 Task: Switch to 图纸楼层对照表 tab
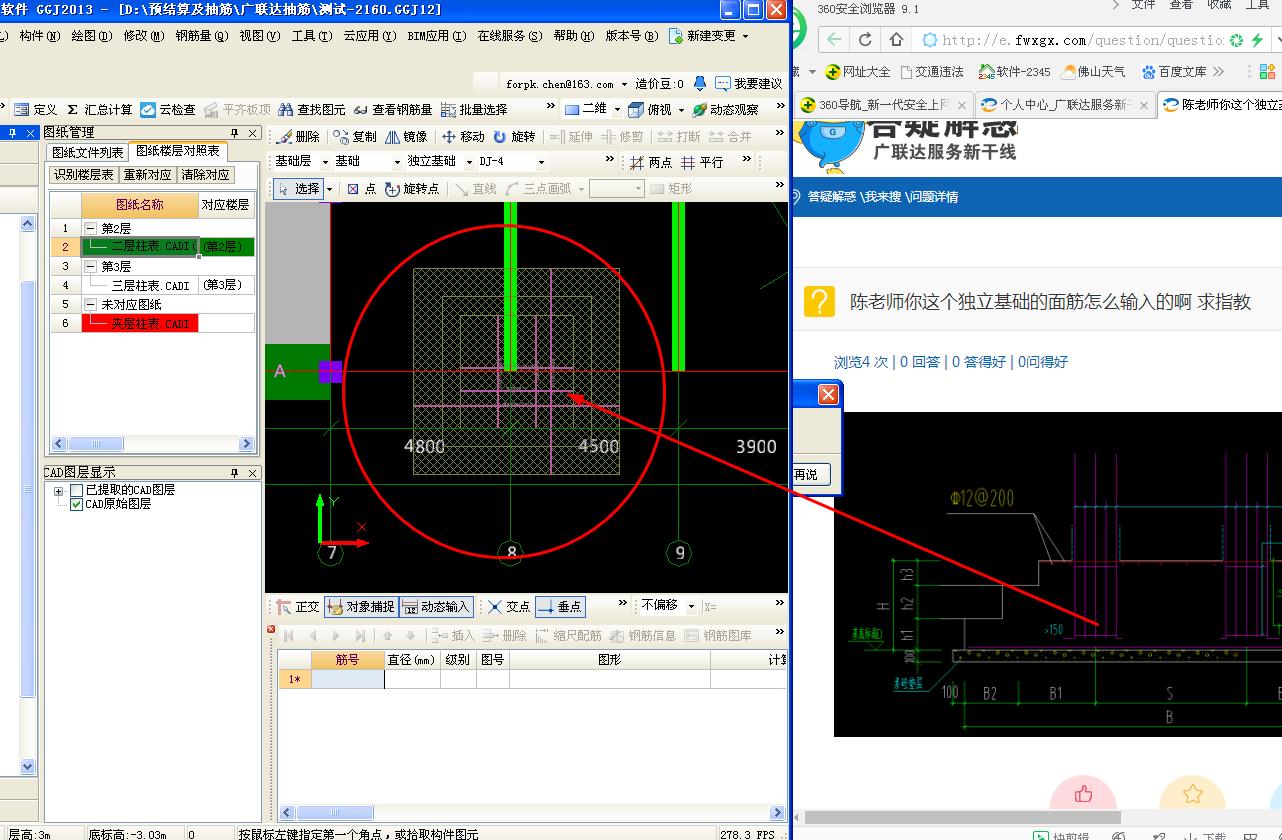(178, 151)
